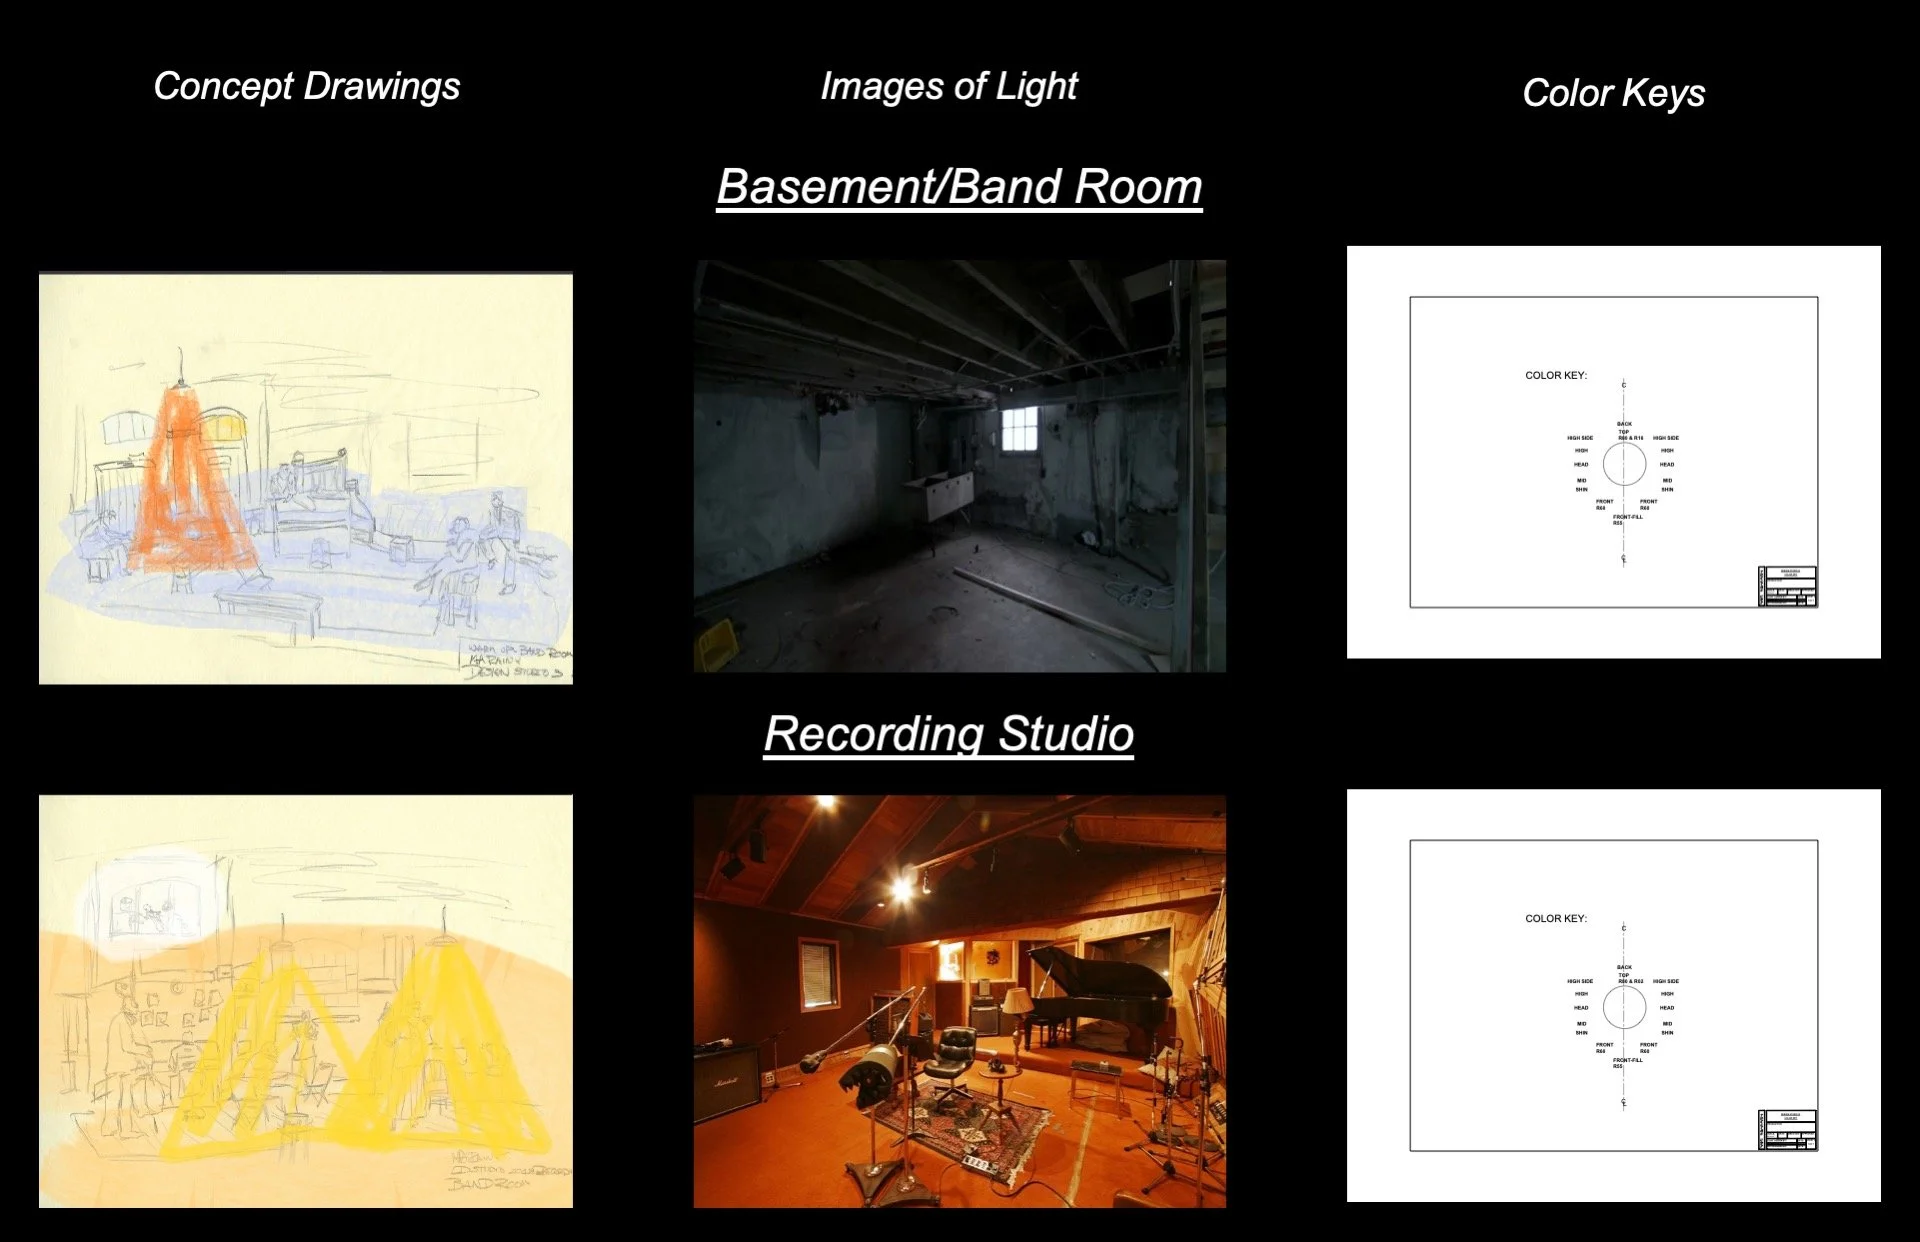Click the title block in top color key

click(x=1787, y=587)
